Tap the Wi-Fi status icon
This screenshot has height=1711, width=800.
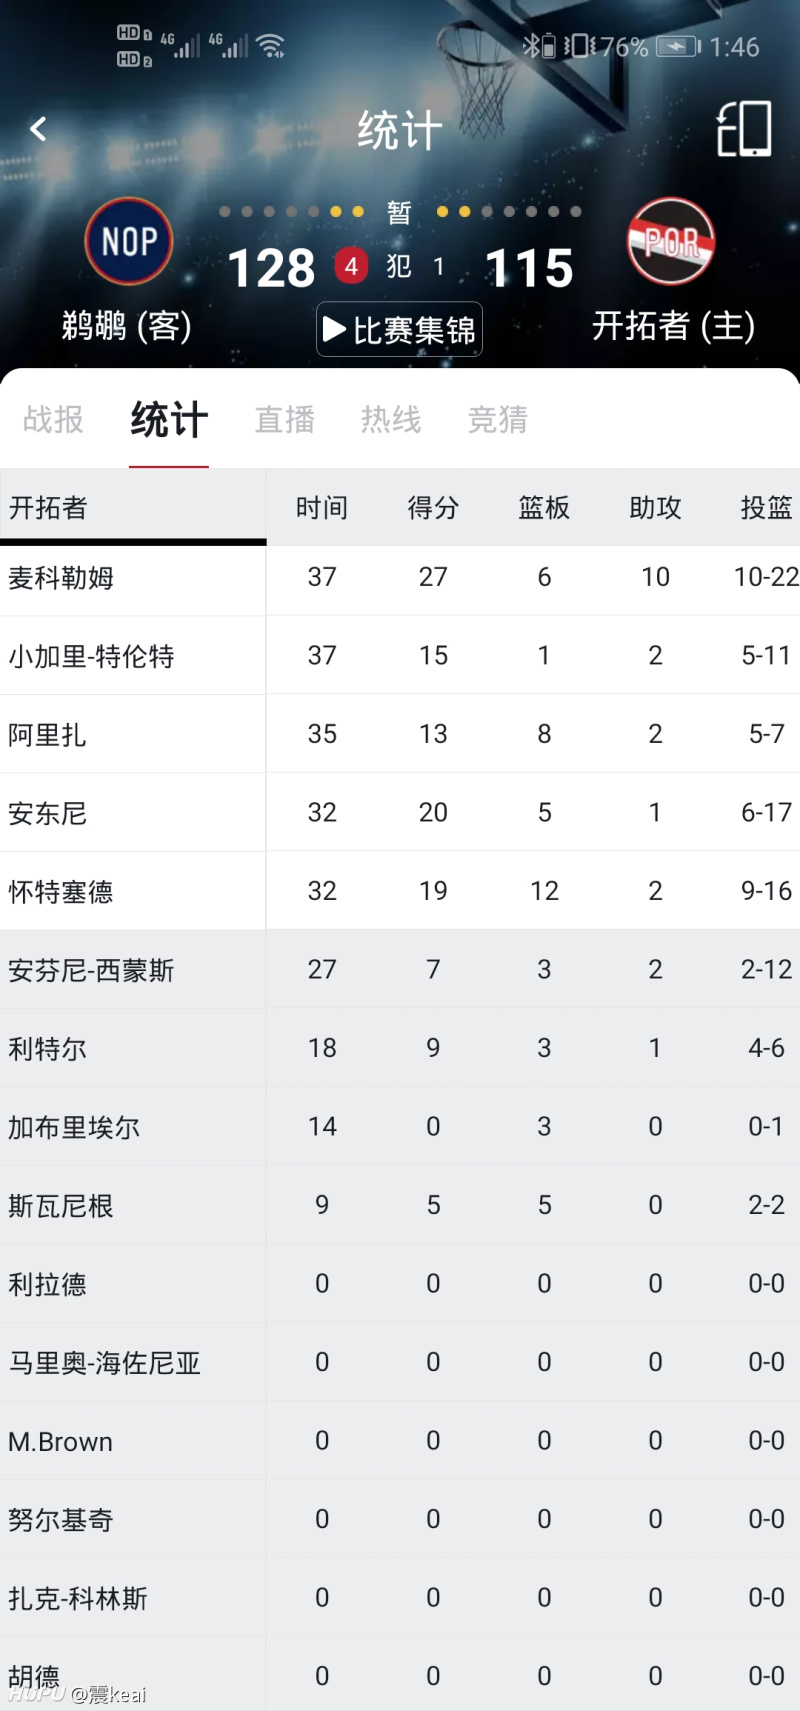271,45
